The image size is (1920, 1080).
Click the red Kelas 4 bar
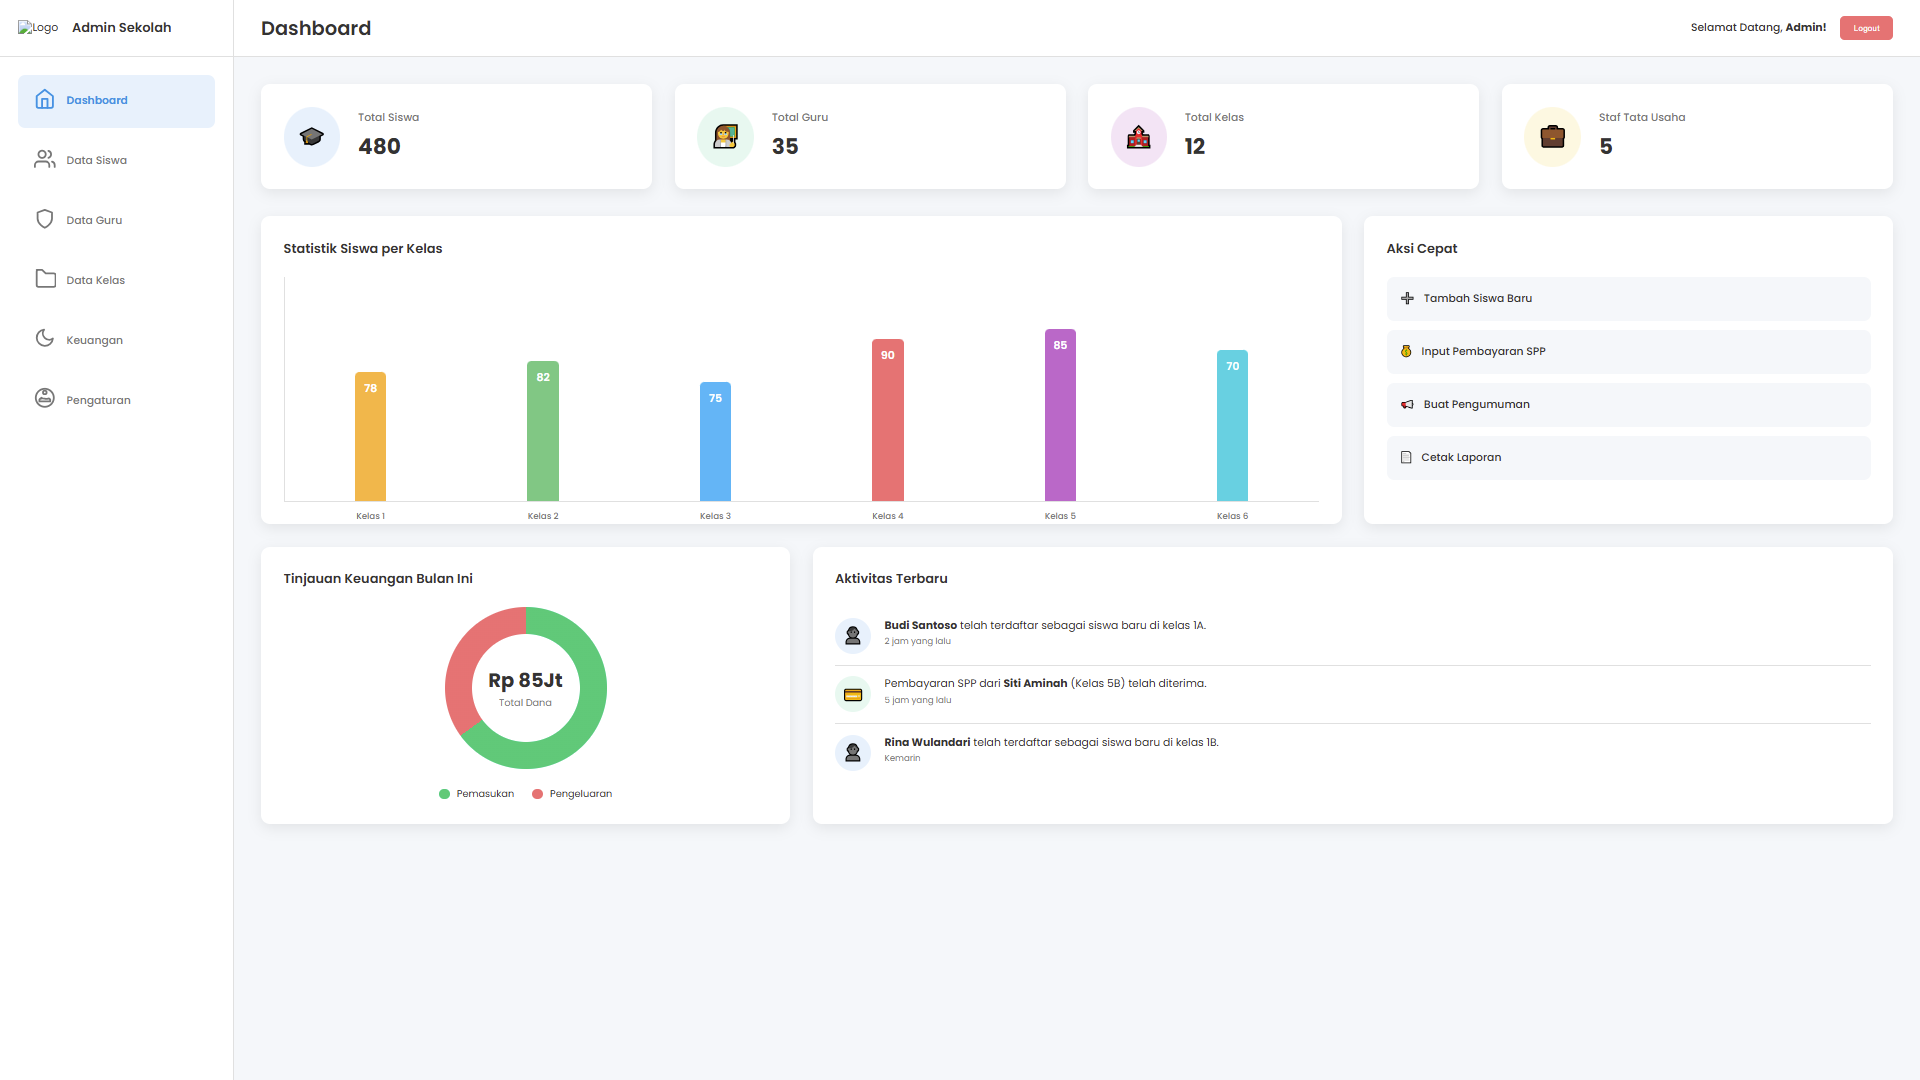[887, 420]
